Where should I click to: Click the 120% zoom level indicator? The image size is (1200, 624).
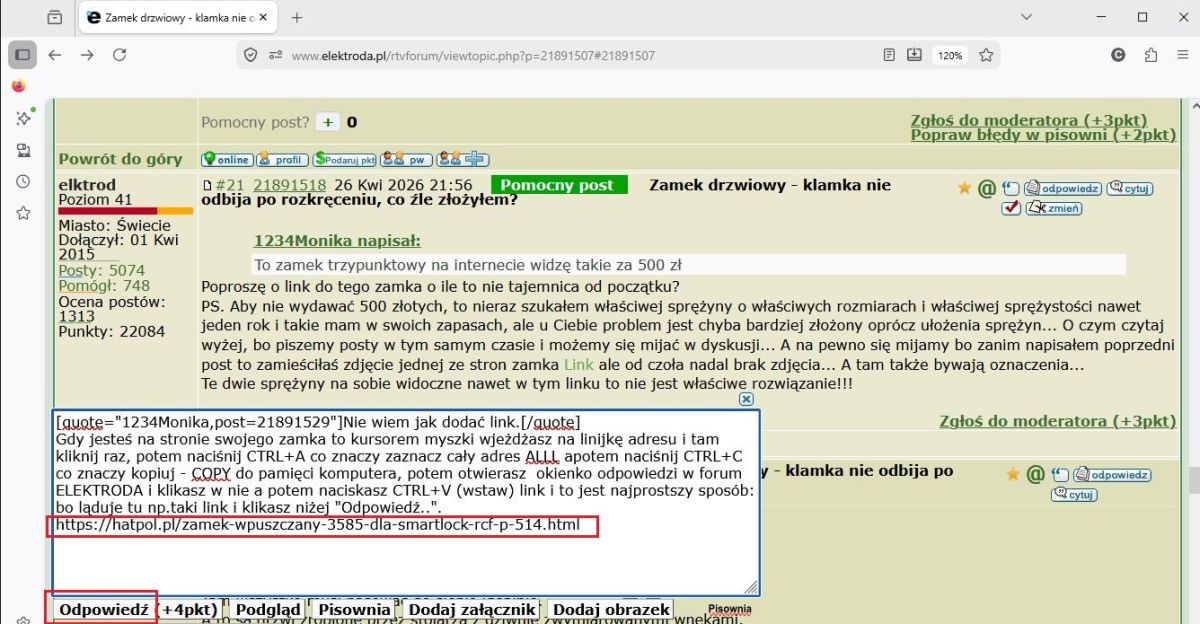949,56
